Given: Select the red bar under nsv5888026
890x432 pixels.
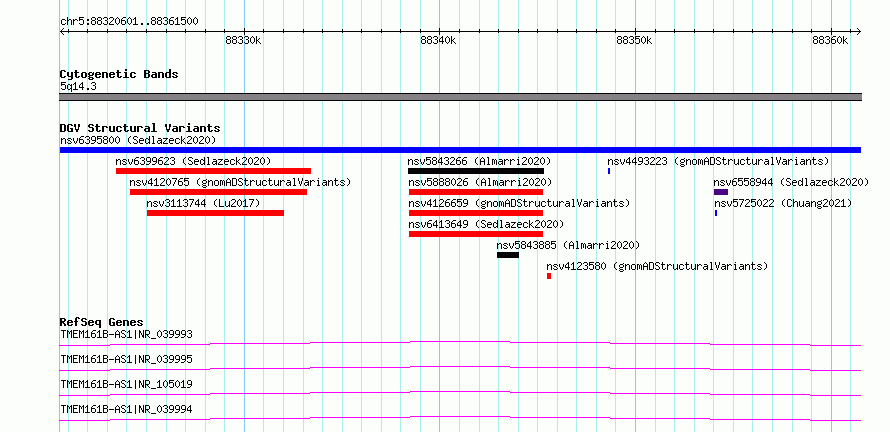Looking at the screenshot, I should tap(476, 192).
